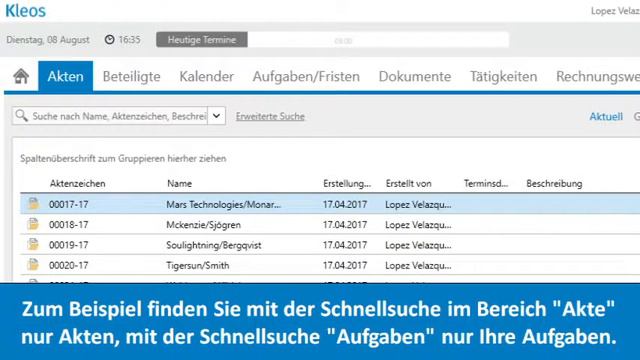Image resolution: width=640 pixels, height=360 pixels.
Task: Click Lopez Velazqu... in row 00019-17
Action: (x=418, y=245)
